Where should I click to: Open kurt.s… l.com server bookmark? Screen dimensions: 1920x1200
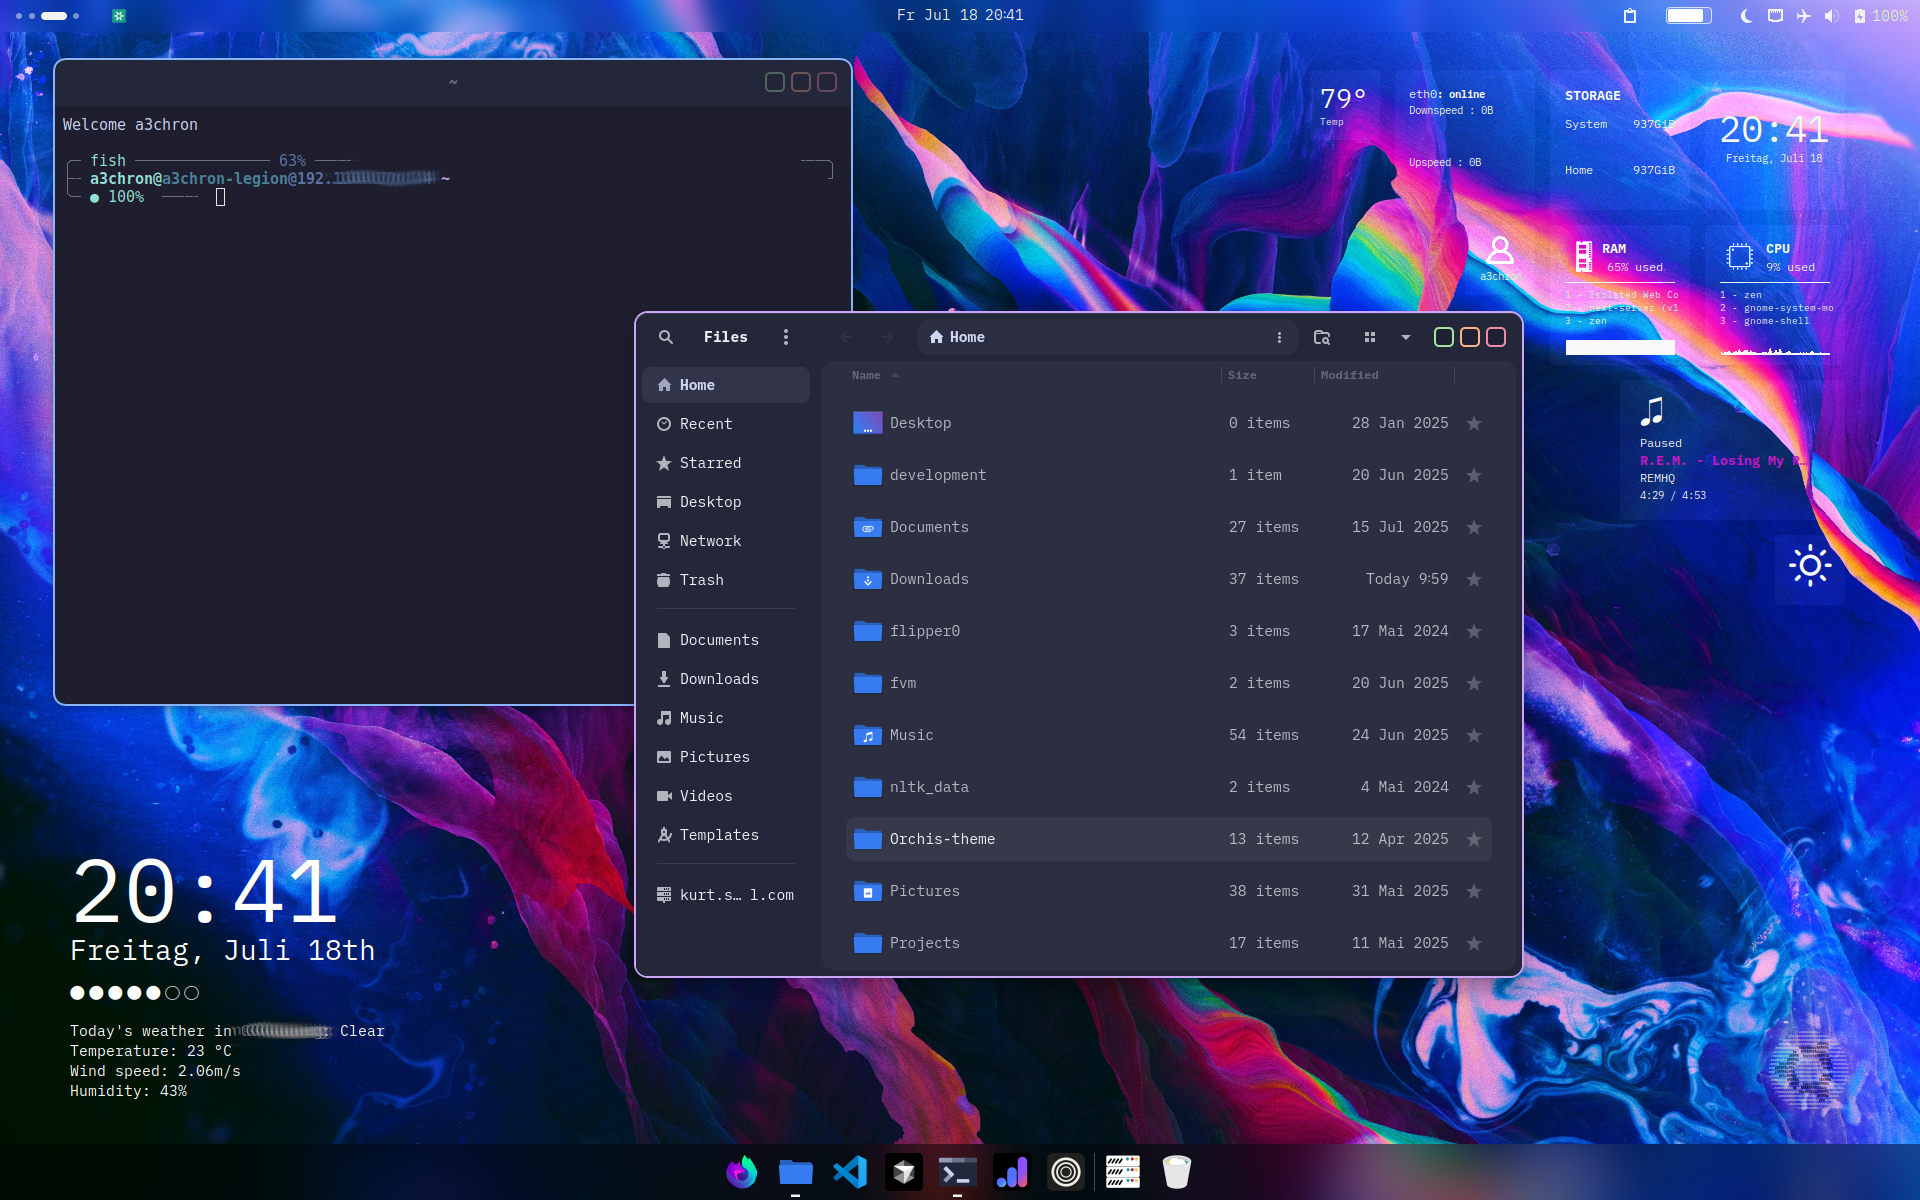pos(736,895)
